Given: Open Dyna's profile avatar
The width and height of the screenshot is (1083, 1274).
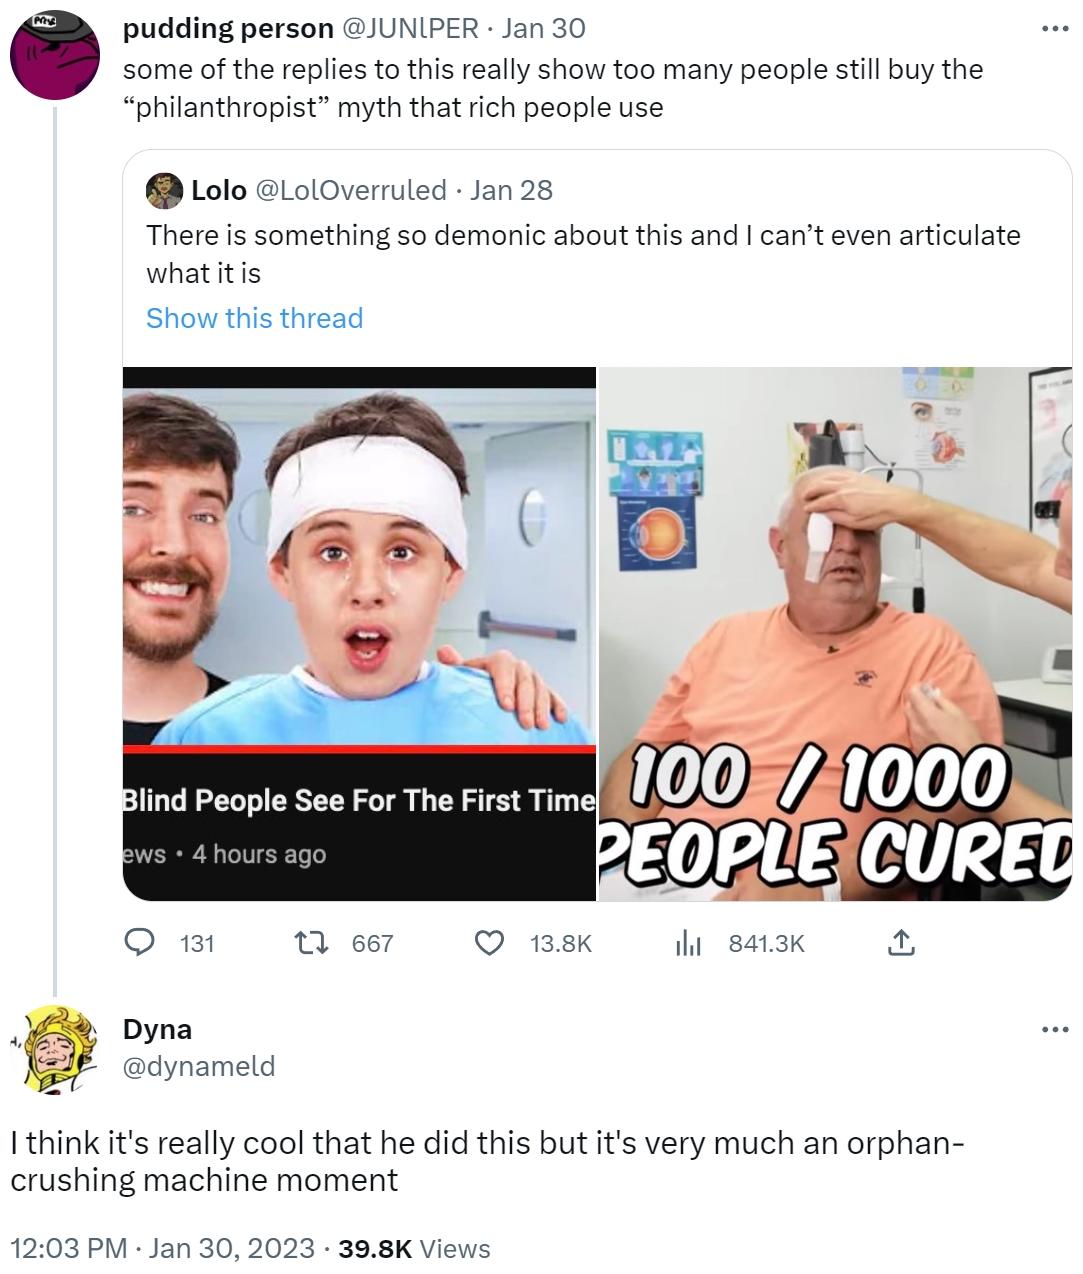Looking at the screenshot, I should click(56, 1048).
